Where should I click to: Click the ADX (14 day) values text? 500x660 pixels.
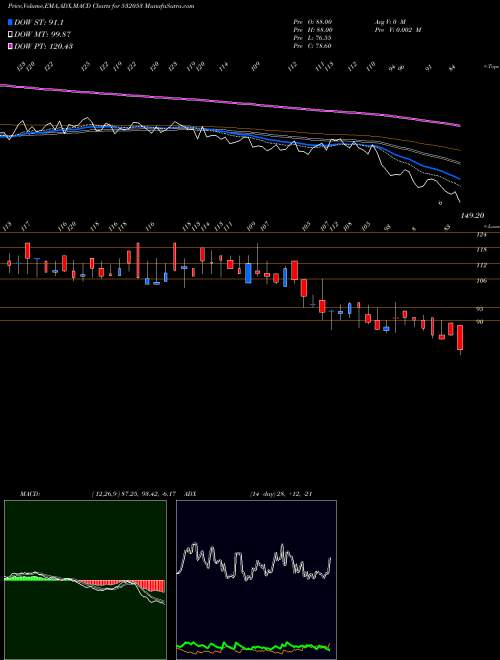[280, 494]
